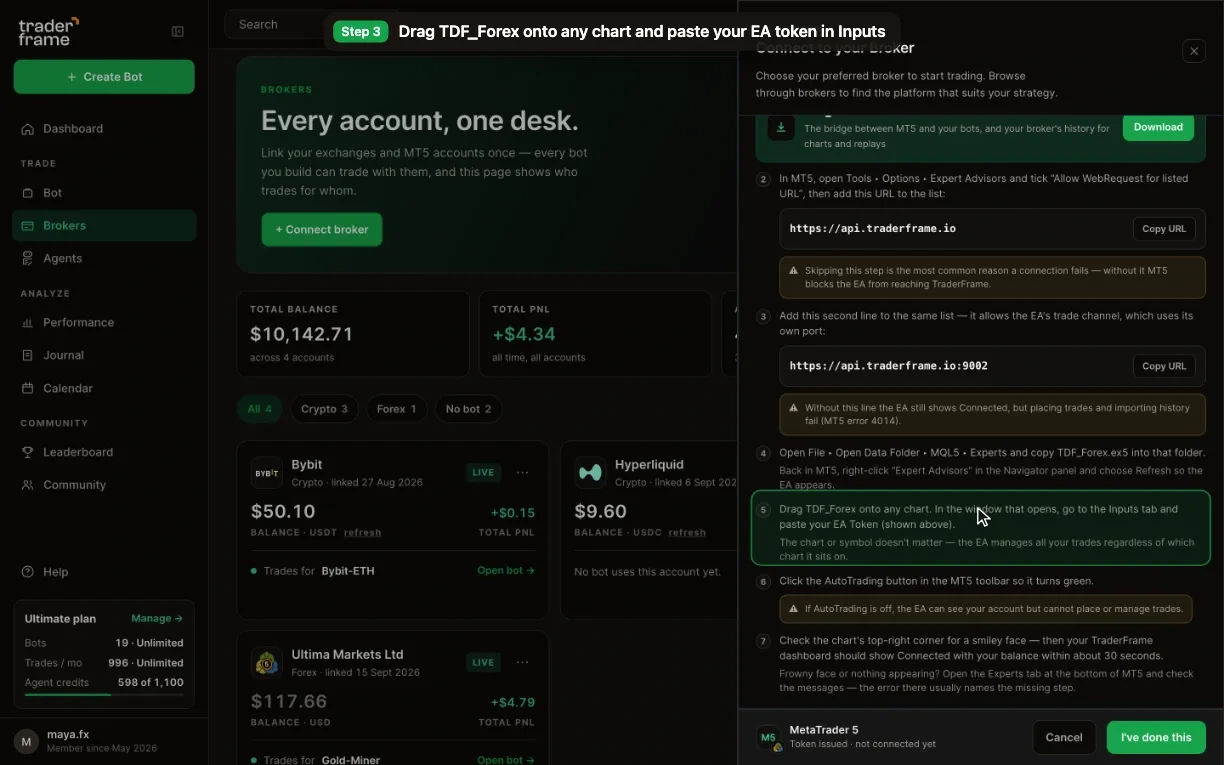Copy URL for api.traderframe.io:9002
The image size is (1224, 765).
(1164, 366)
